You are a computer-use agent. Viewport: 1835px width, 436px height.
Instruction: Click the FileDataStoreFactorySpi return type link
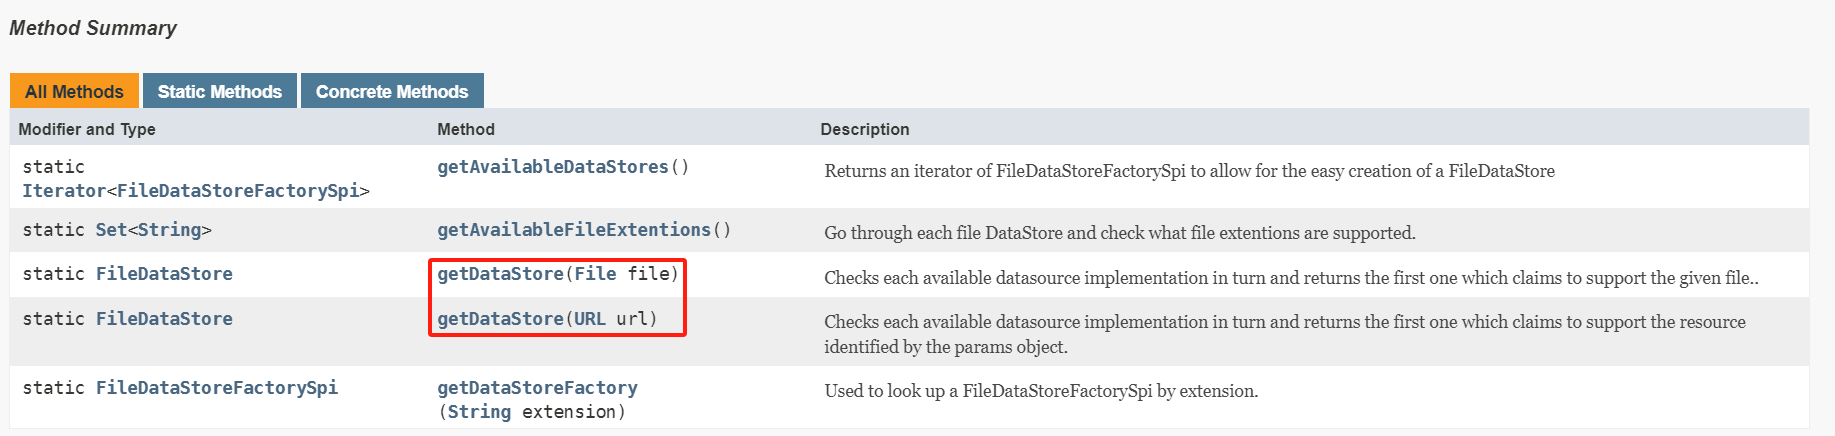click(217, 388)
